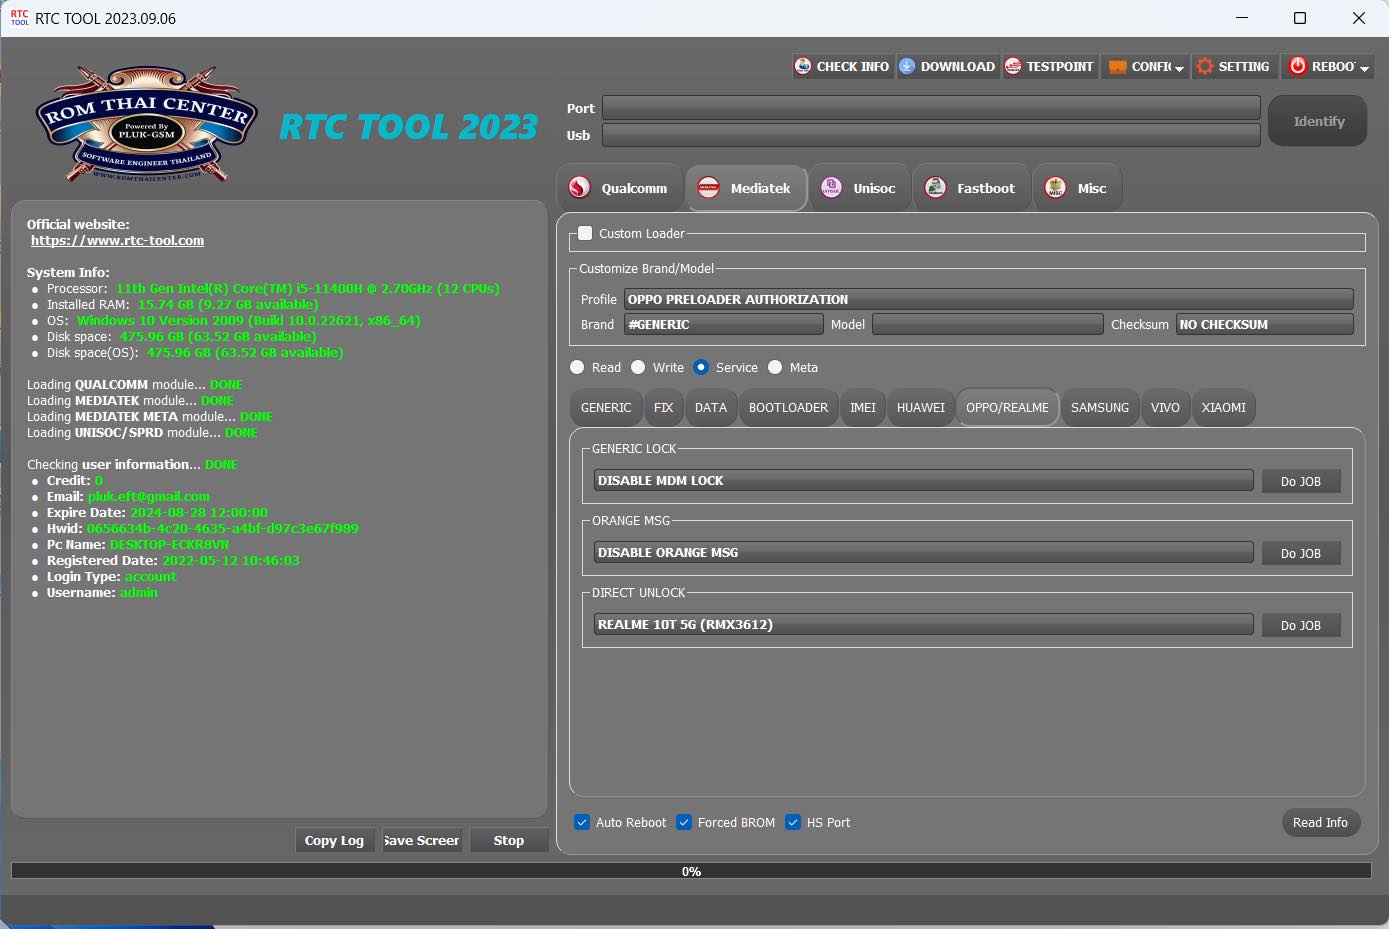Click the Copy Log button
The image size is (1389, 929).
coord(334,840)
